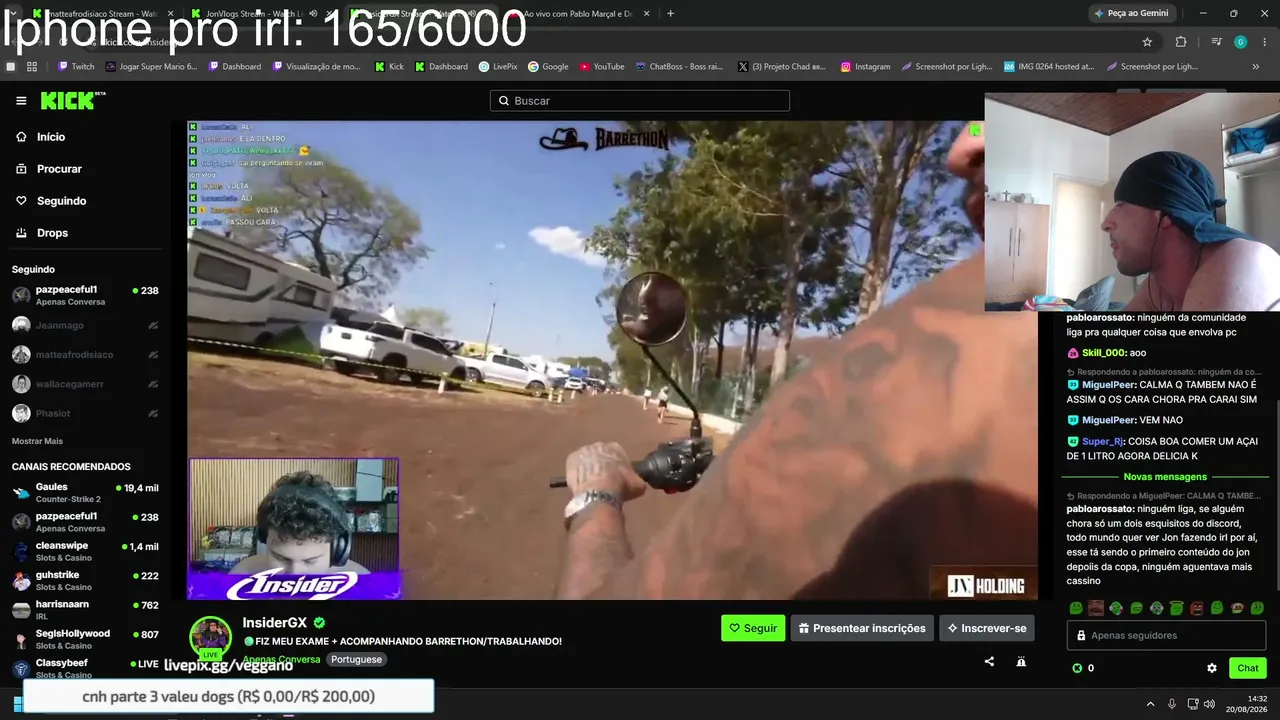Expand the bookmarks overflow chevron

click(1256, 67)
